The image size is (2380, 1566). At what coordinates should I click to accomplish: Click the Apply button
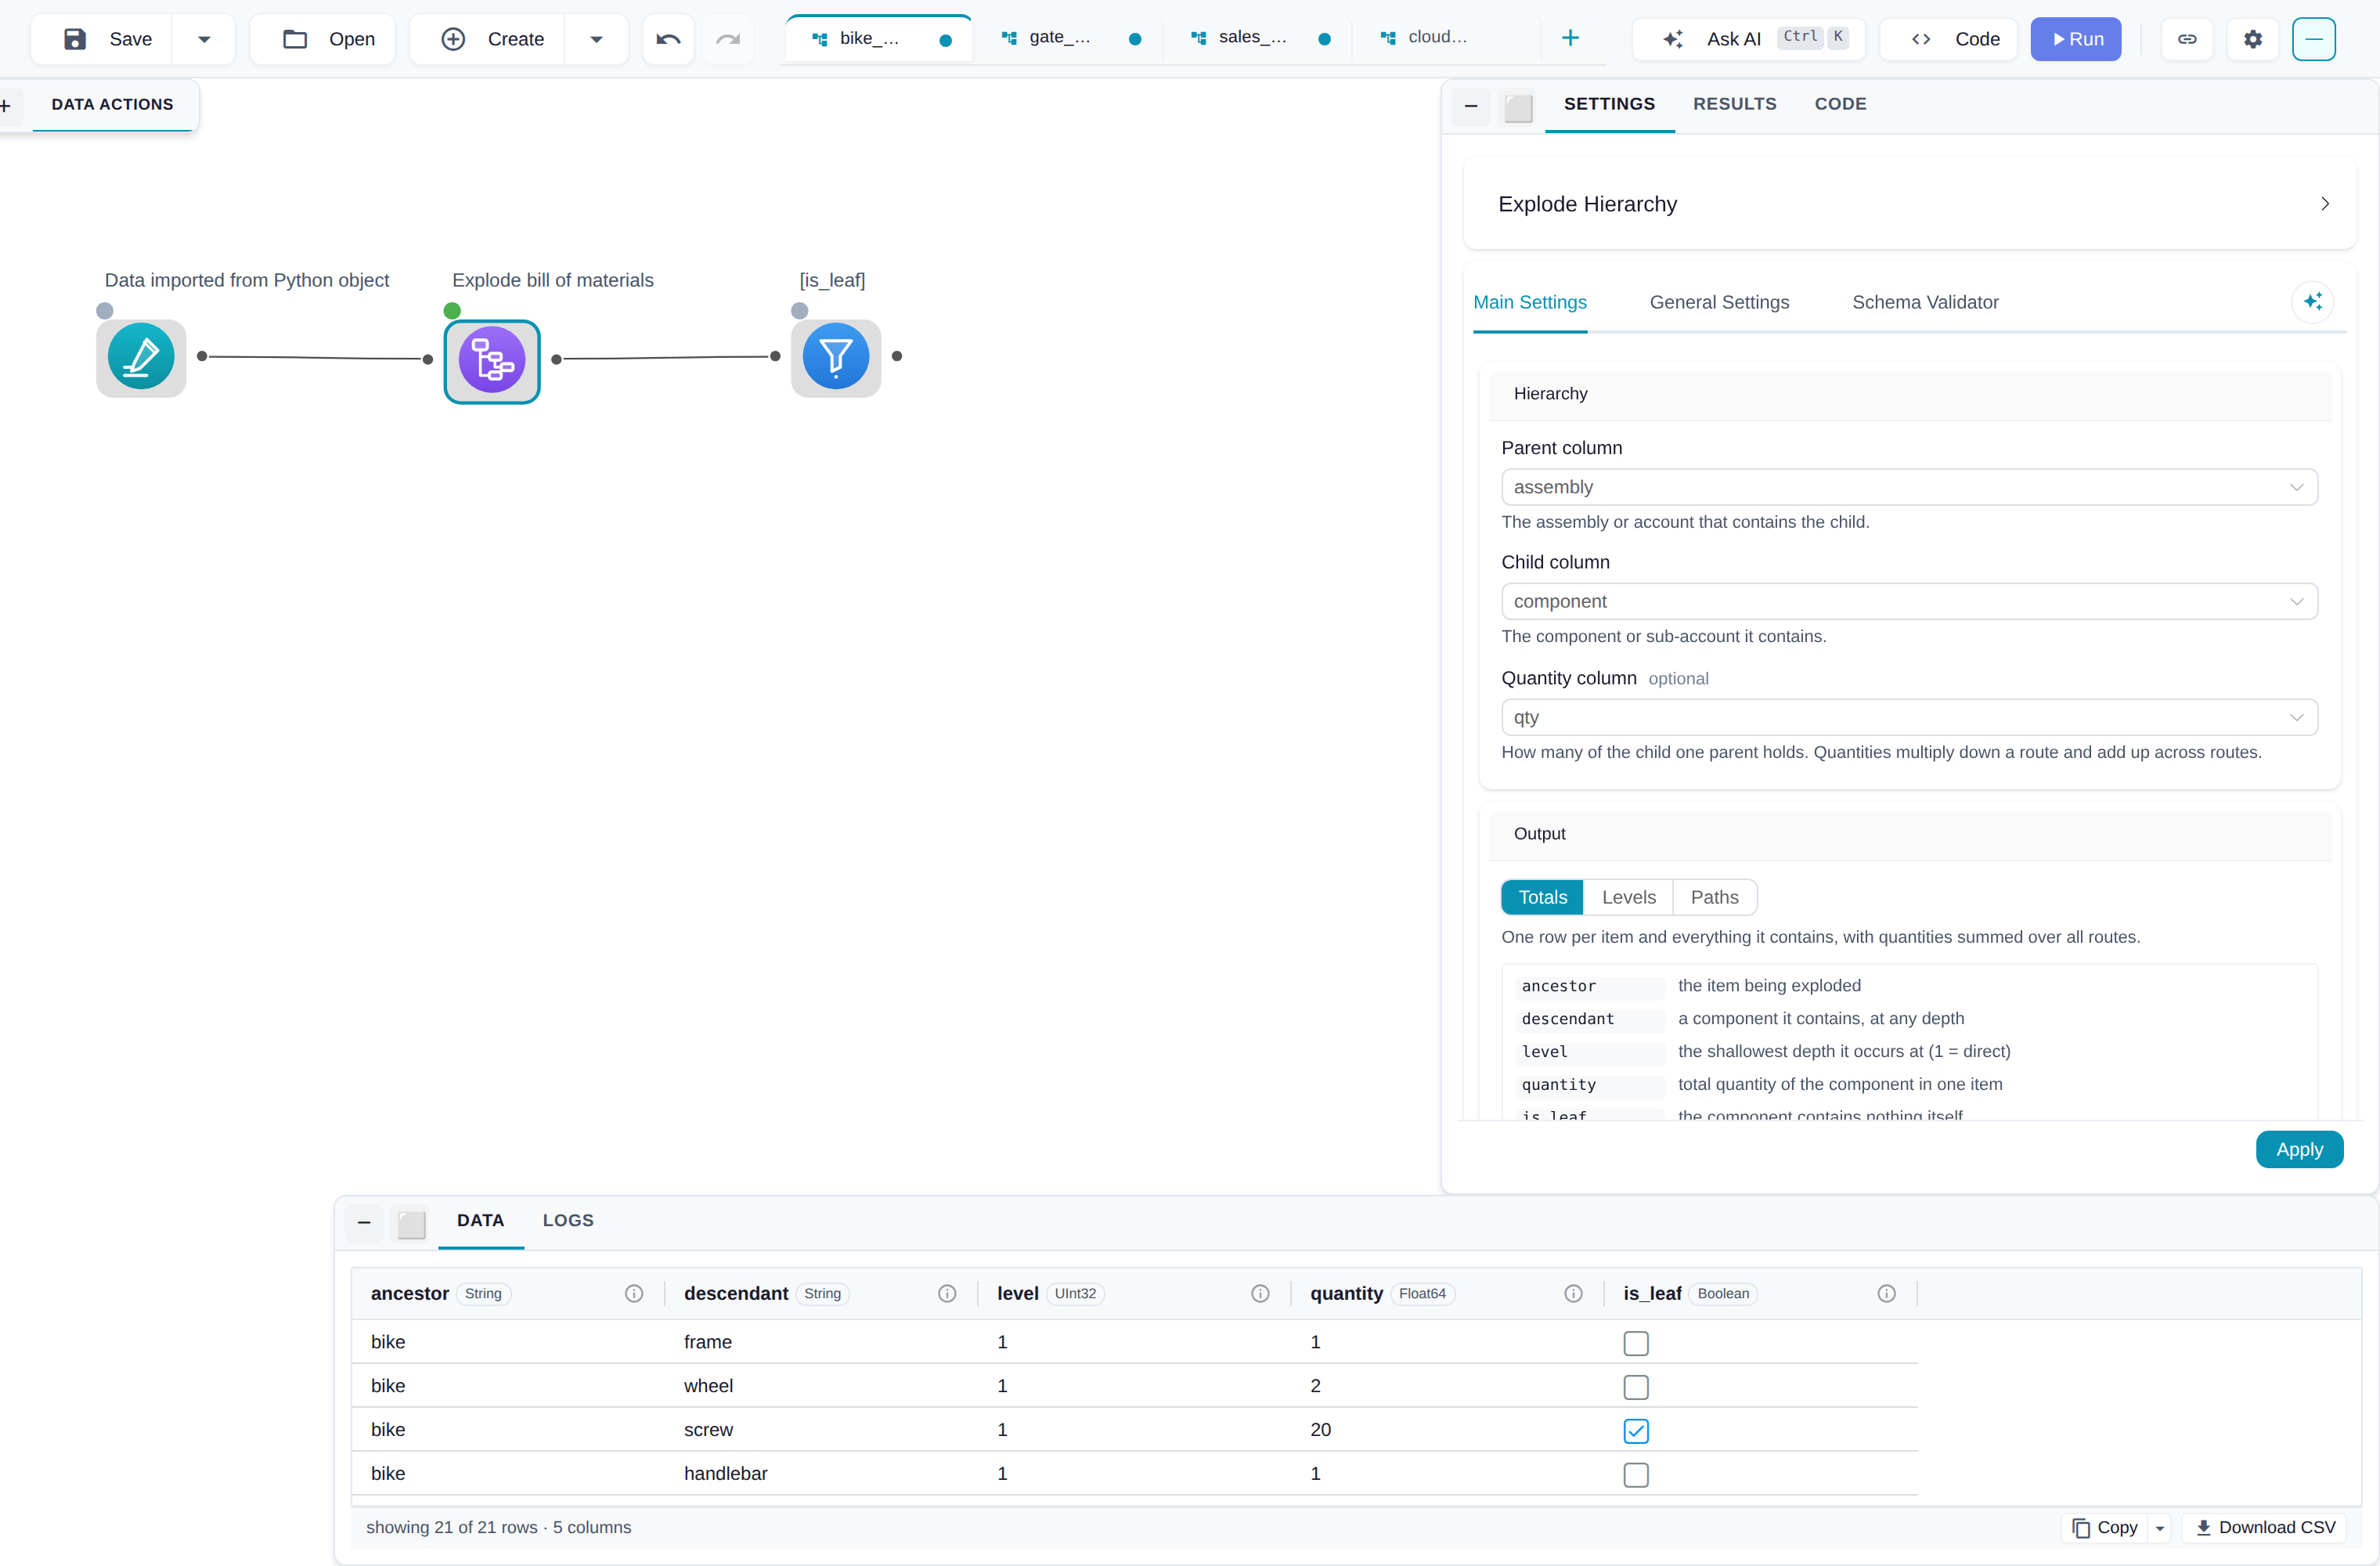click(2299, 1149)
